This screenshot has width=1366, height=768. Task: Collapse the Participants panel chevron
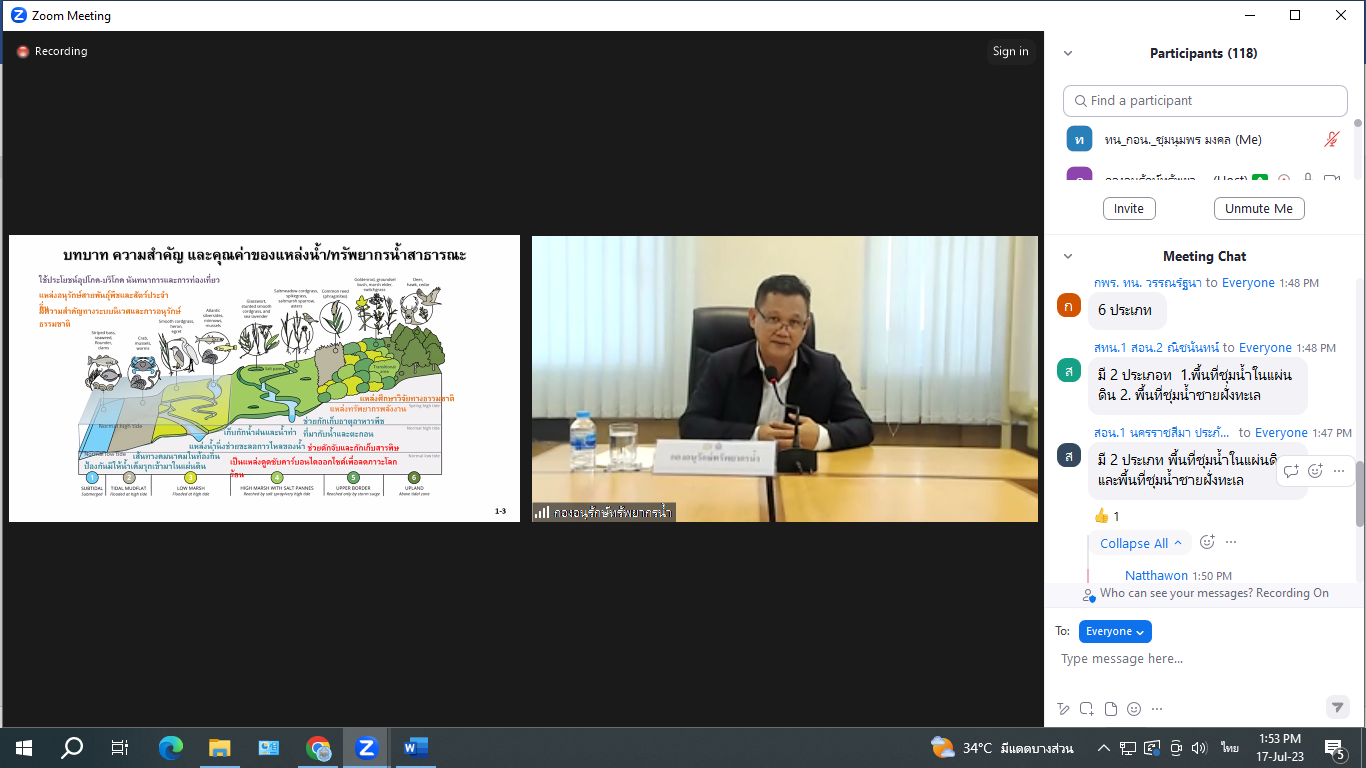point(1068,54)
